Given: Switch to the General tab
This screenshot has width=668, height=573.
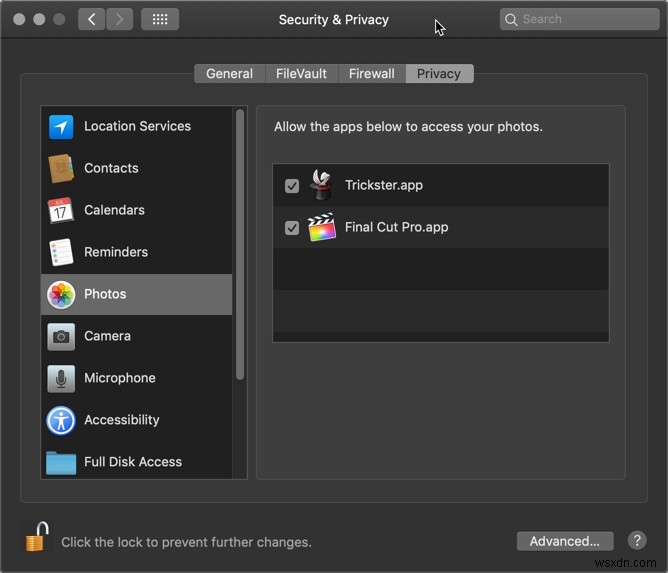Looking at the screenshot, I should point(230,74).
